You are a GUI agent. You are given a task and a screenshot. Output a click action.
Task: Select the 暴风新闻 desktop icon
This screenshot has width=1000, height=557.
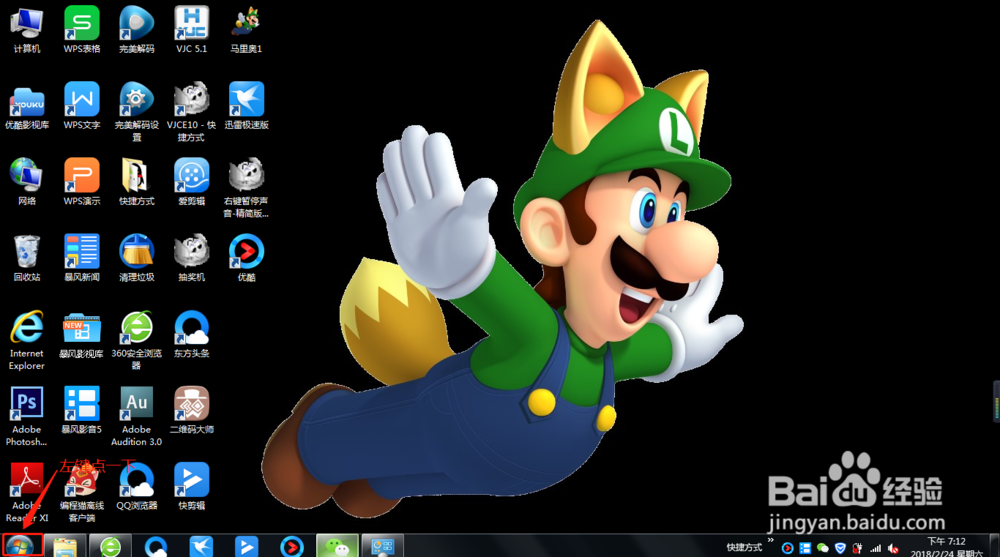[x=82, y=258]
